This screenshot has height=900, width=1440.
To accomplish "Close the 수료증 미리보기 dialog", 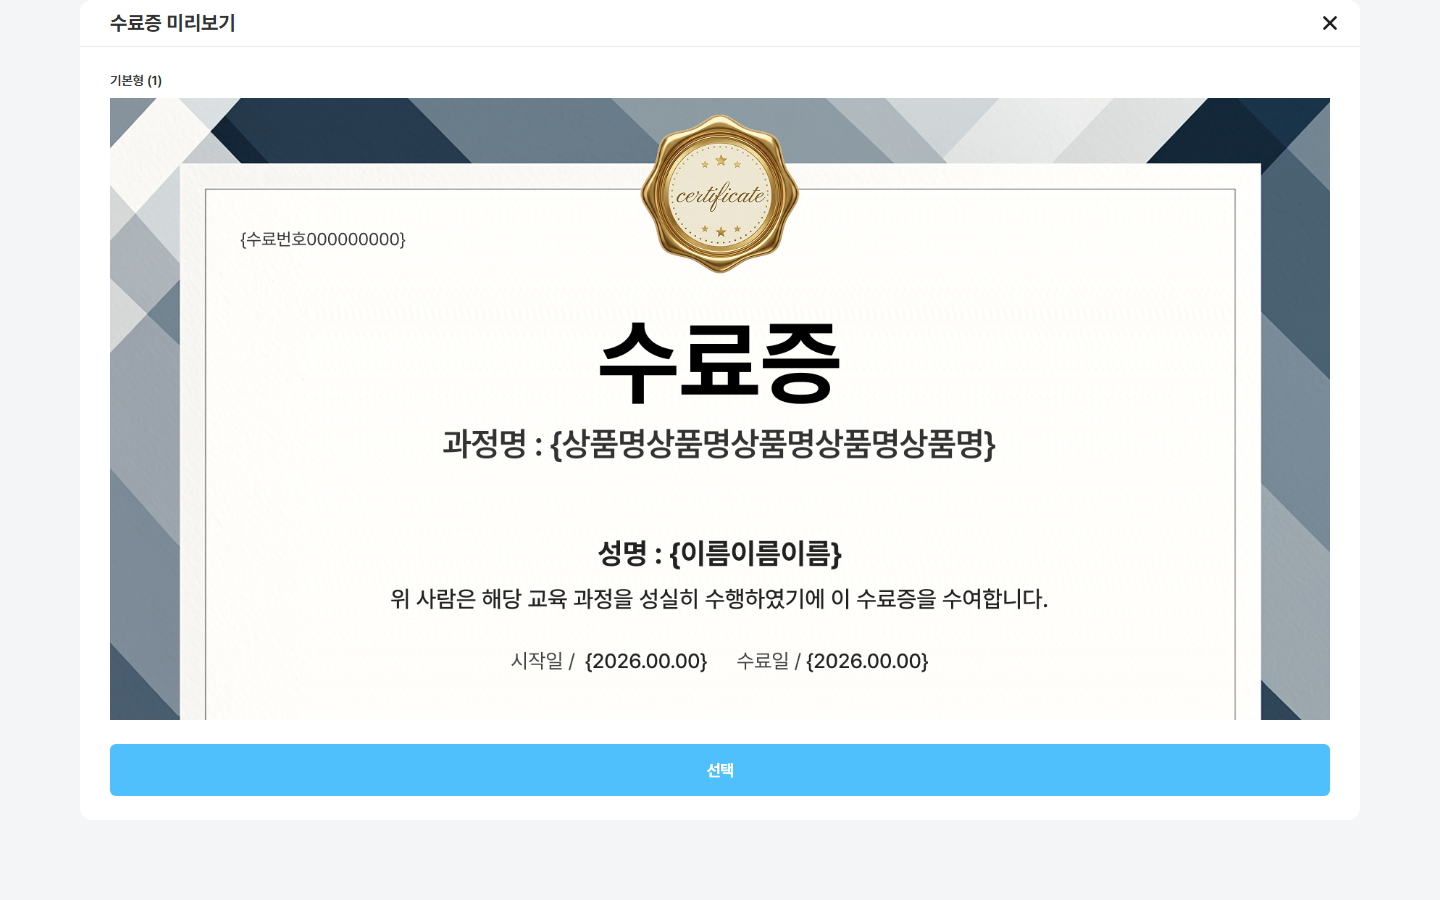I will point(1329,23).
